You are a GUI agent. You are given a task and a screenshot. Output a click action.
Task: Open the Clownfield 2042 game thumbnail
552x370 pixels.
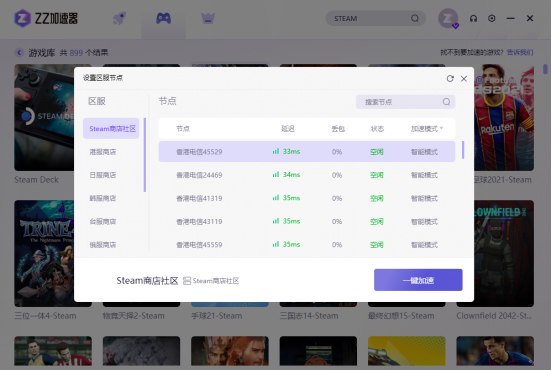click(504, 253)
